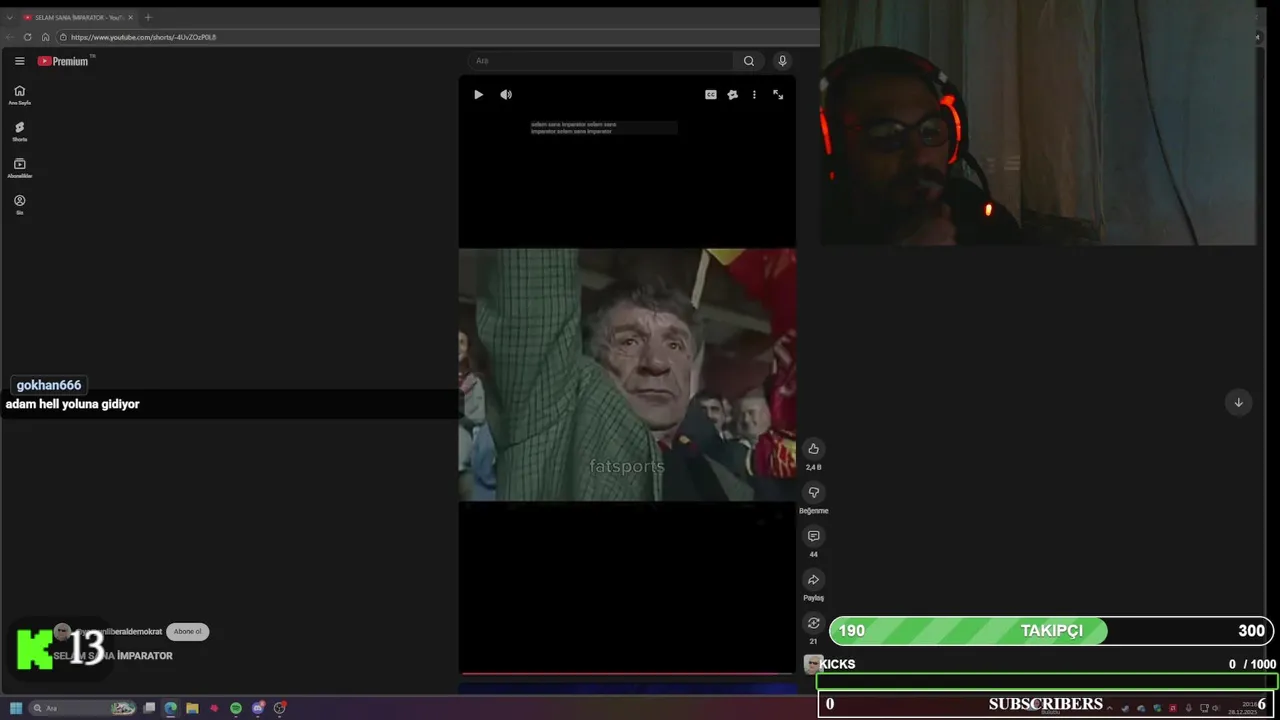This screenshot has height=720, width=1280.
Task: Open Discord from the taskbar
Action: point(258,708)
